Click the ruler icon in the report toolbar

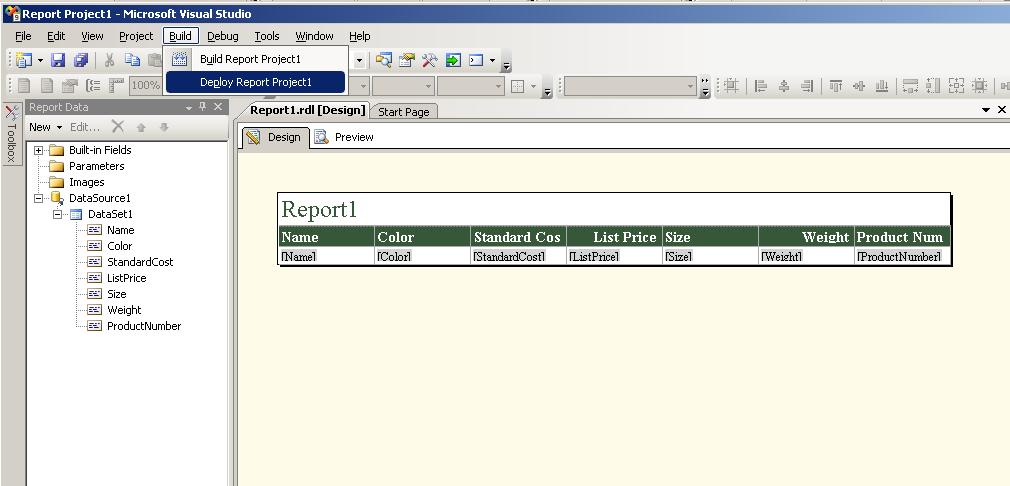click(x=117, y=86)
